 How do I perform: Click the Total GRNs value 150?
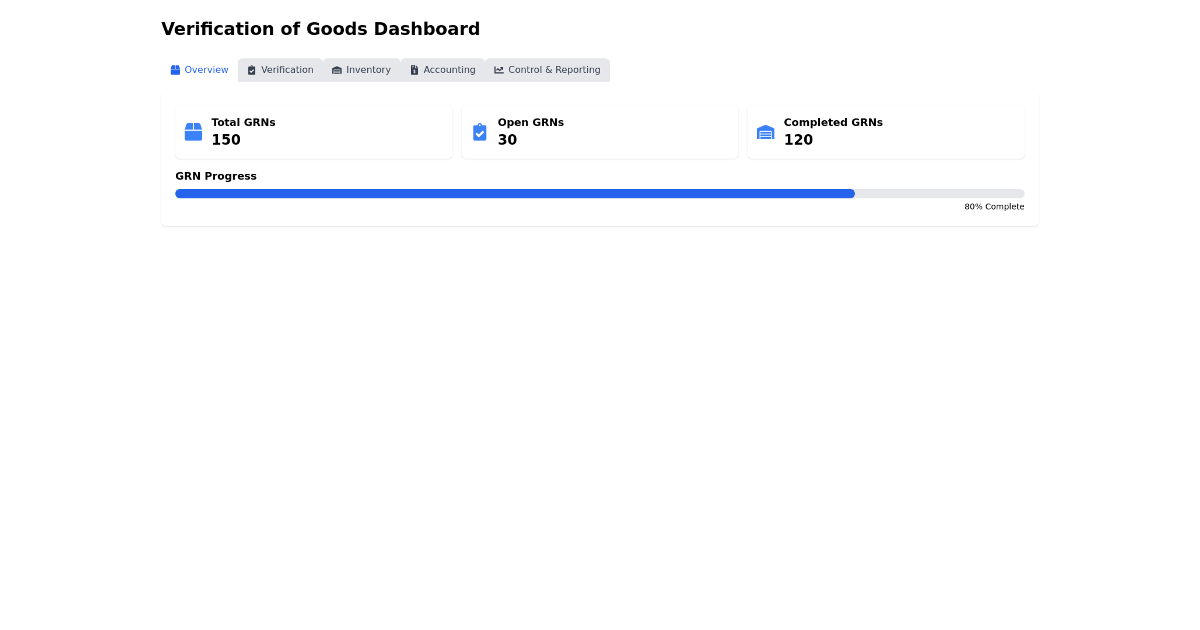226,140
